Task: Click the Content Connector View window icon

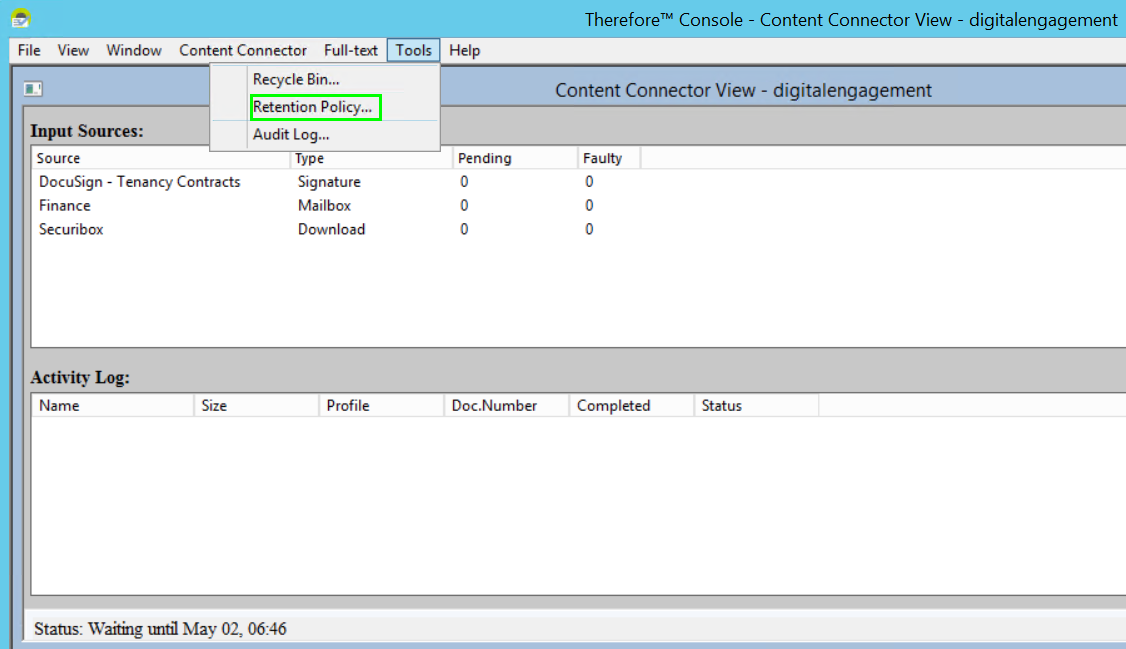Action: (32, 89)
